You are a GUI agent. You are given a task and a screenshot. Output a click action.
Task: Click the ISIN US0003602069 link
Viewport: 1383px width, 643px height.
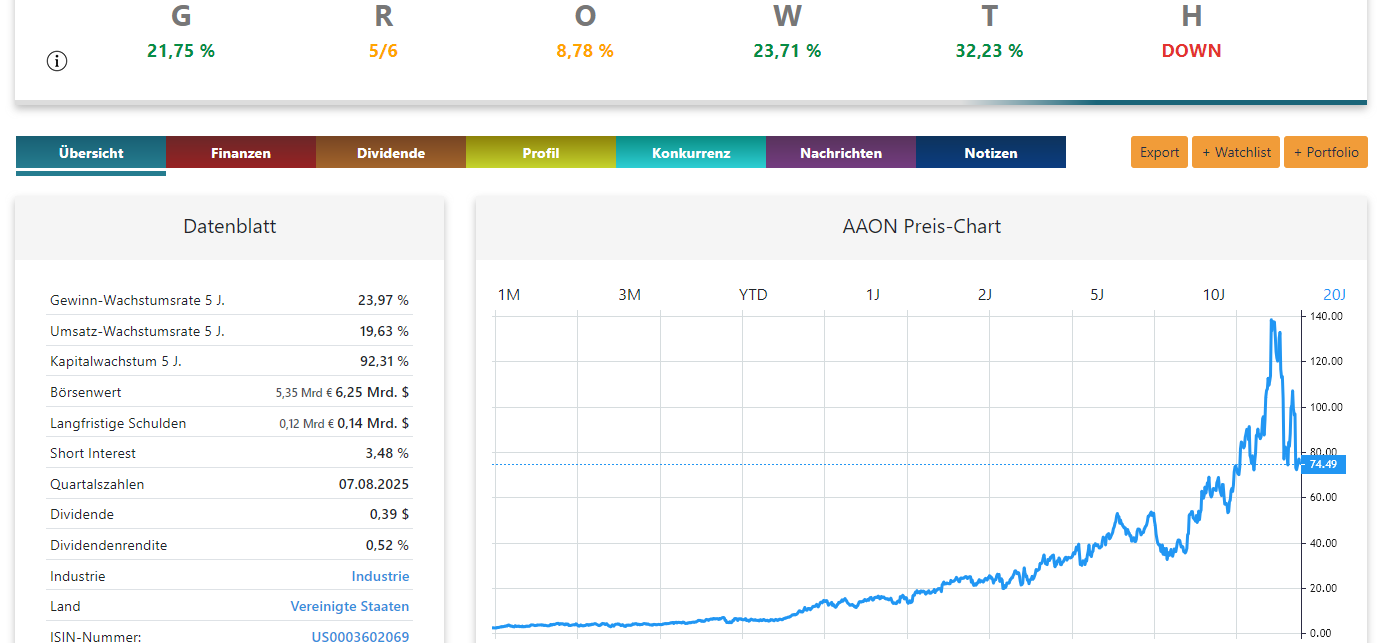(360, 636)
